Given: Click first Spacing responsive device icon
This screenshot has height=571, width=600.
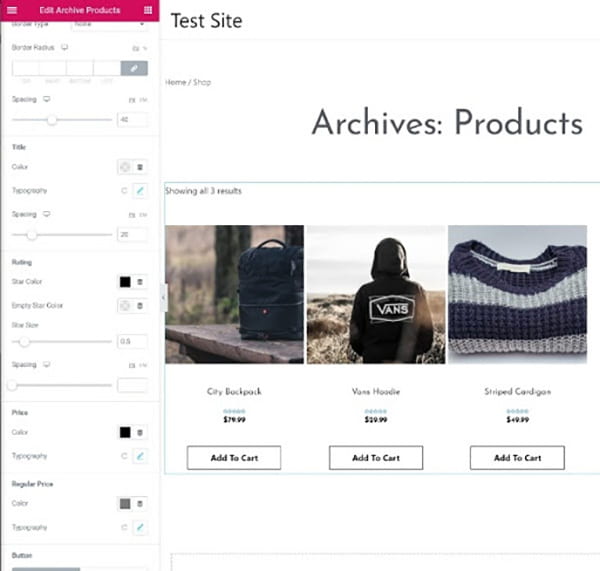Looking at the screenshot, I should pyautogui.click(x=47, y=99).
